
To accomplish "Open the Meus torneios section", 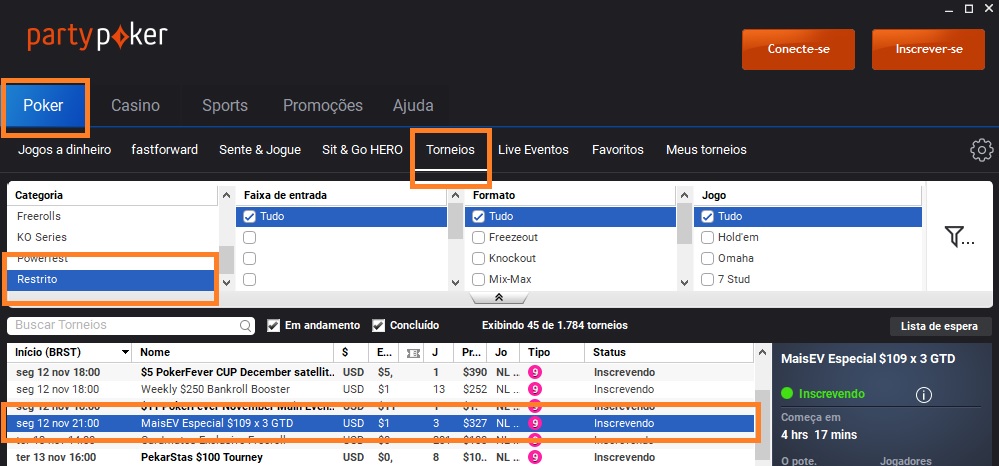I will (706, 150).
